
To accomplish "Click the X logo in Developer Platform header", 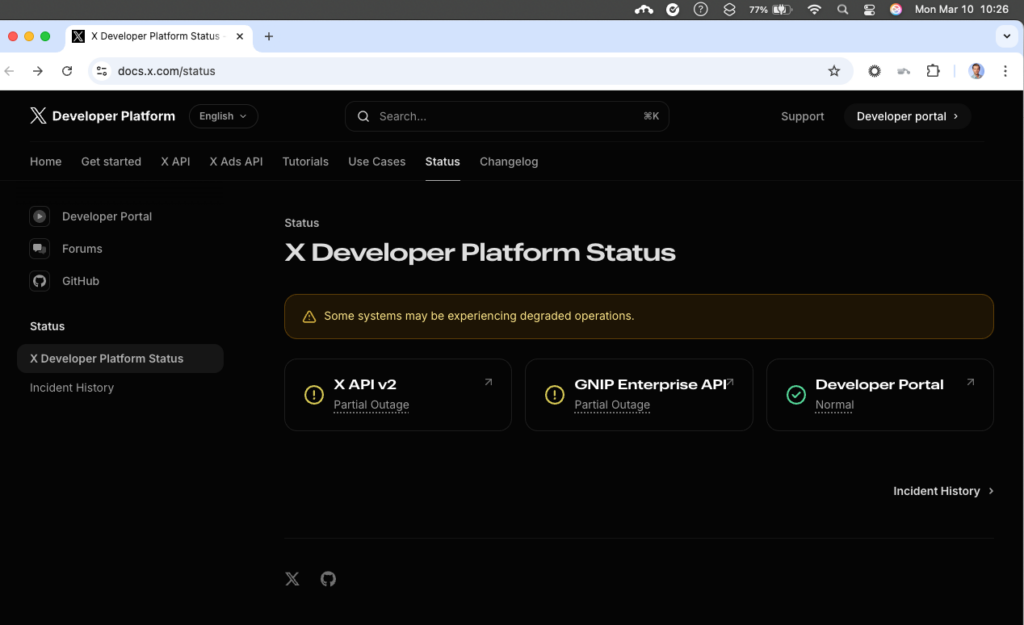I will (x=38, y=116).
